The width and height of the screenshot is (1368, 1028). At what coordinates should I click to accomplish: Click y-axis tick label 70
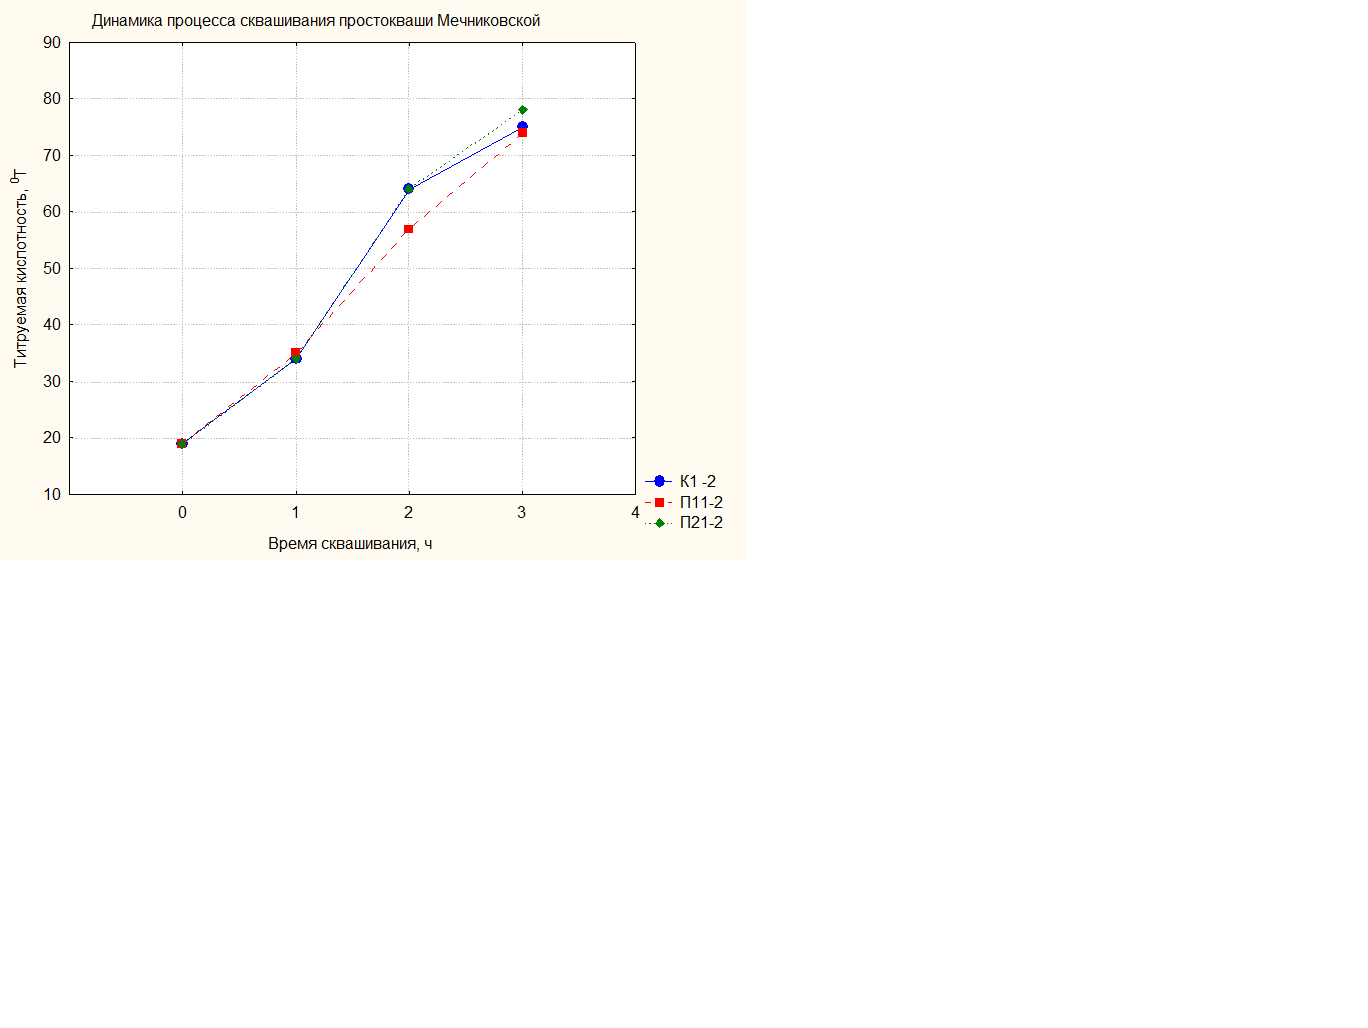pos(52,156)
